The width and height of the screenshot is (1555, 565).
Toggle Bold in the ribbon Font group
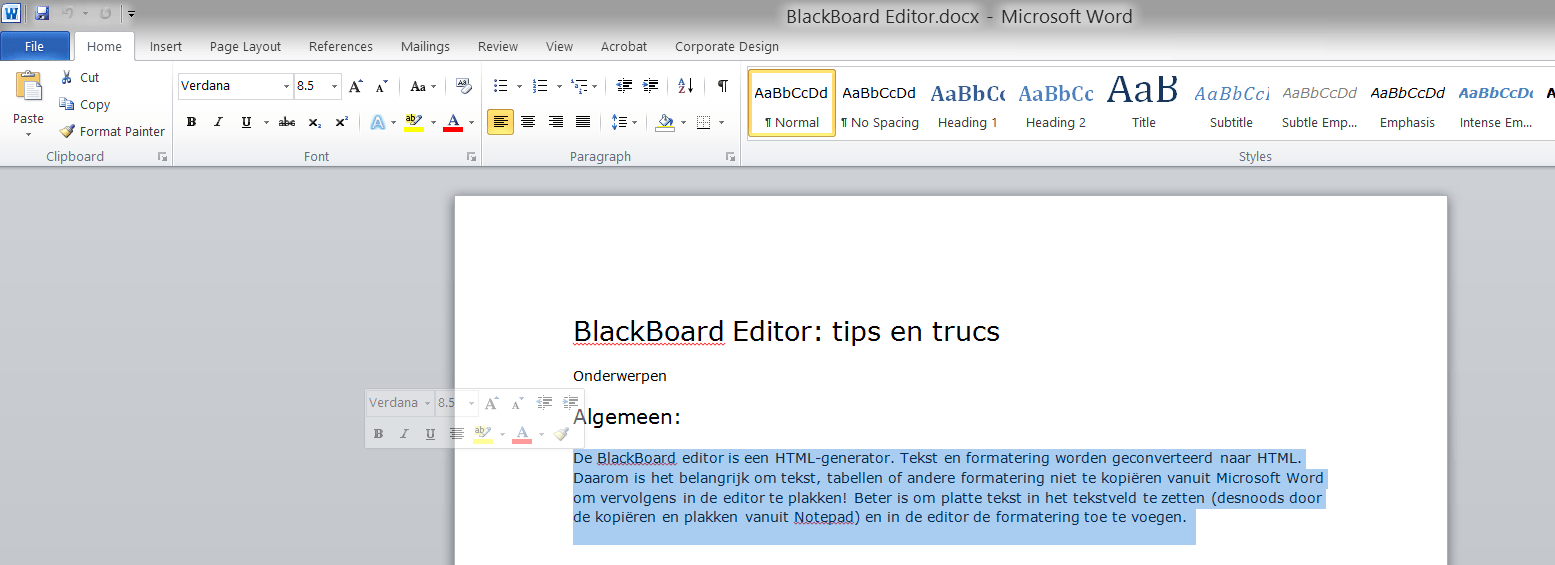coord(191,122)
